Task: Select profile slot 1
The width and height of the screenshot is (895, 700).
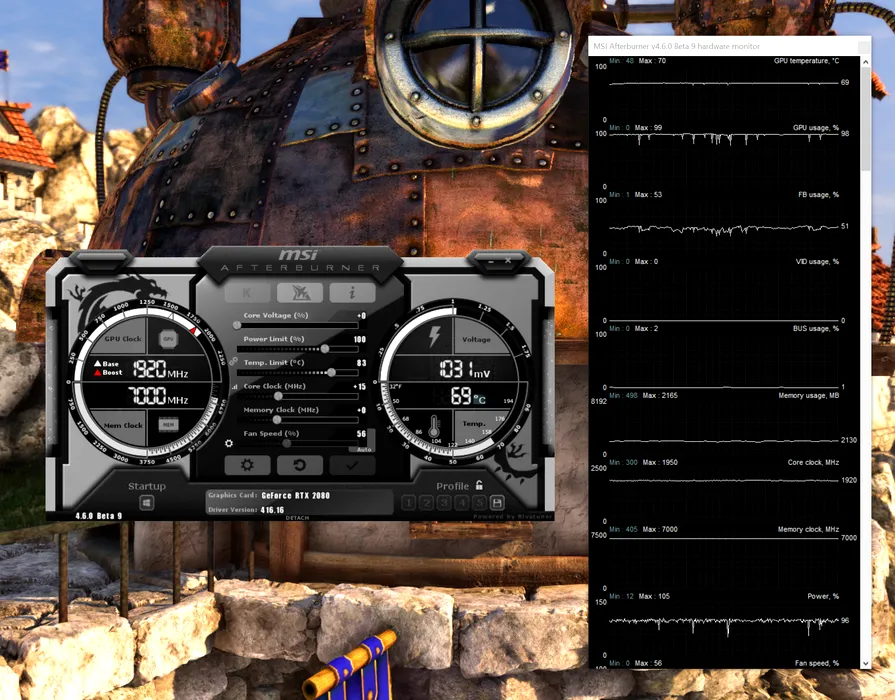Action: click(408, 503)
